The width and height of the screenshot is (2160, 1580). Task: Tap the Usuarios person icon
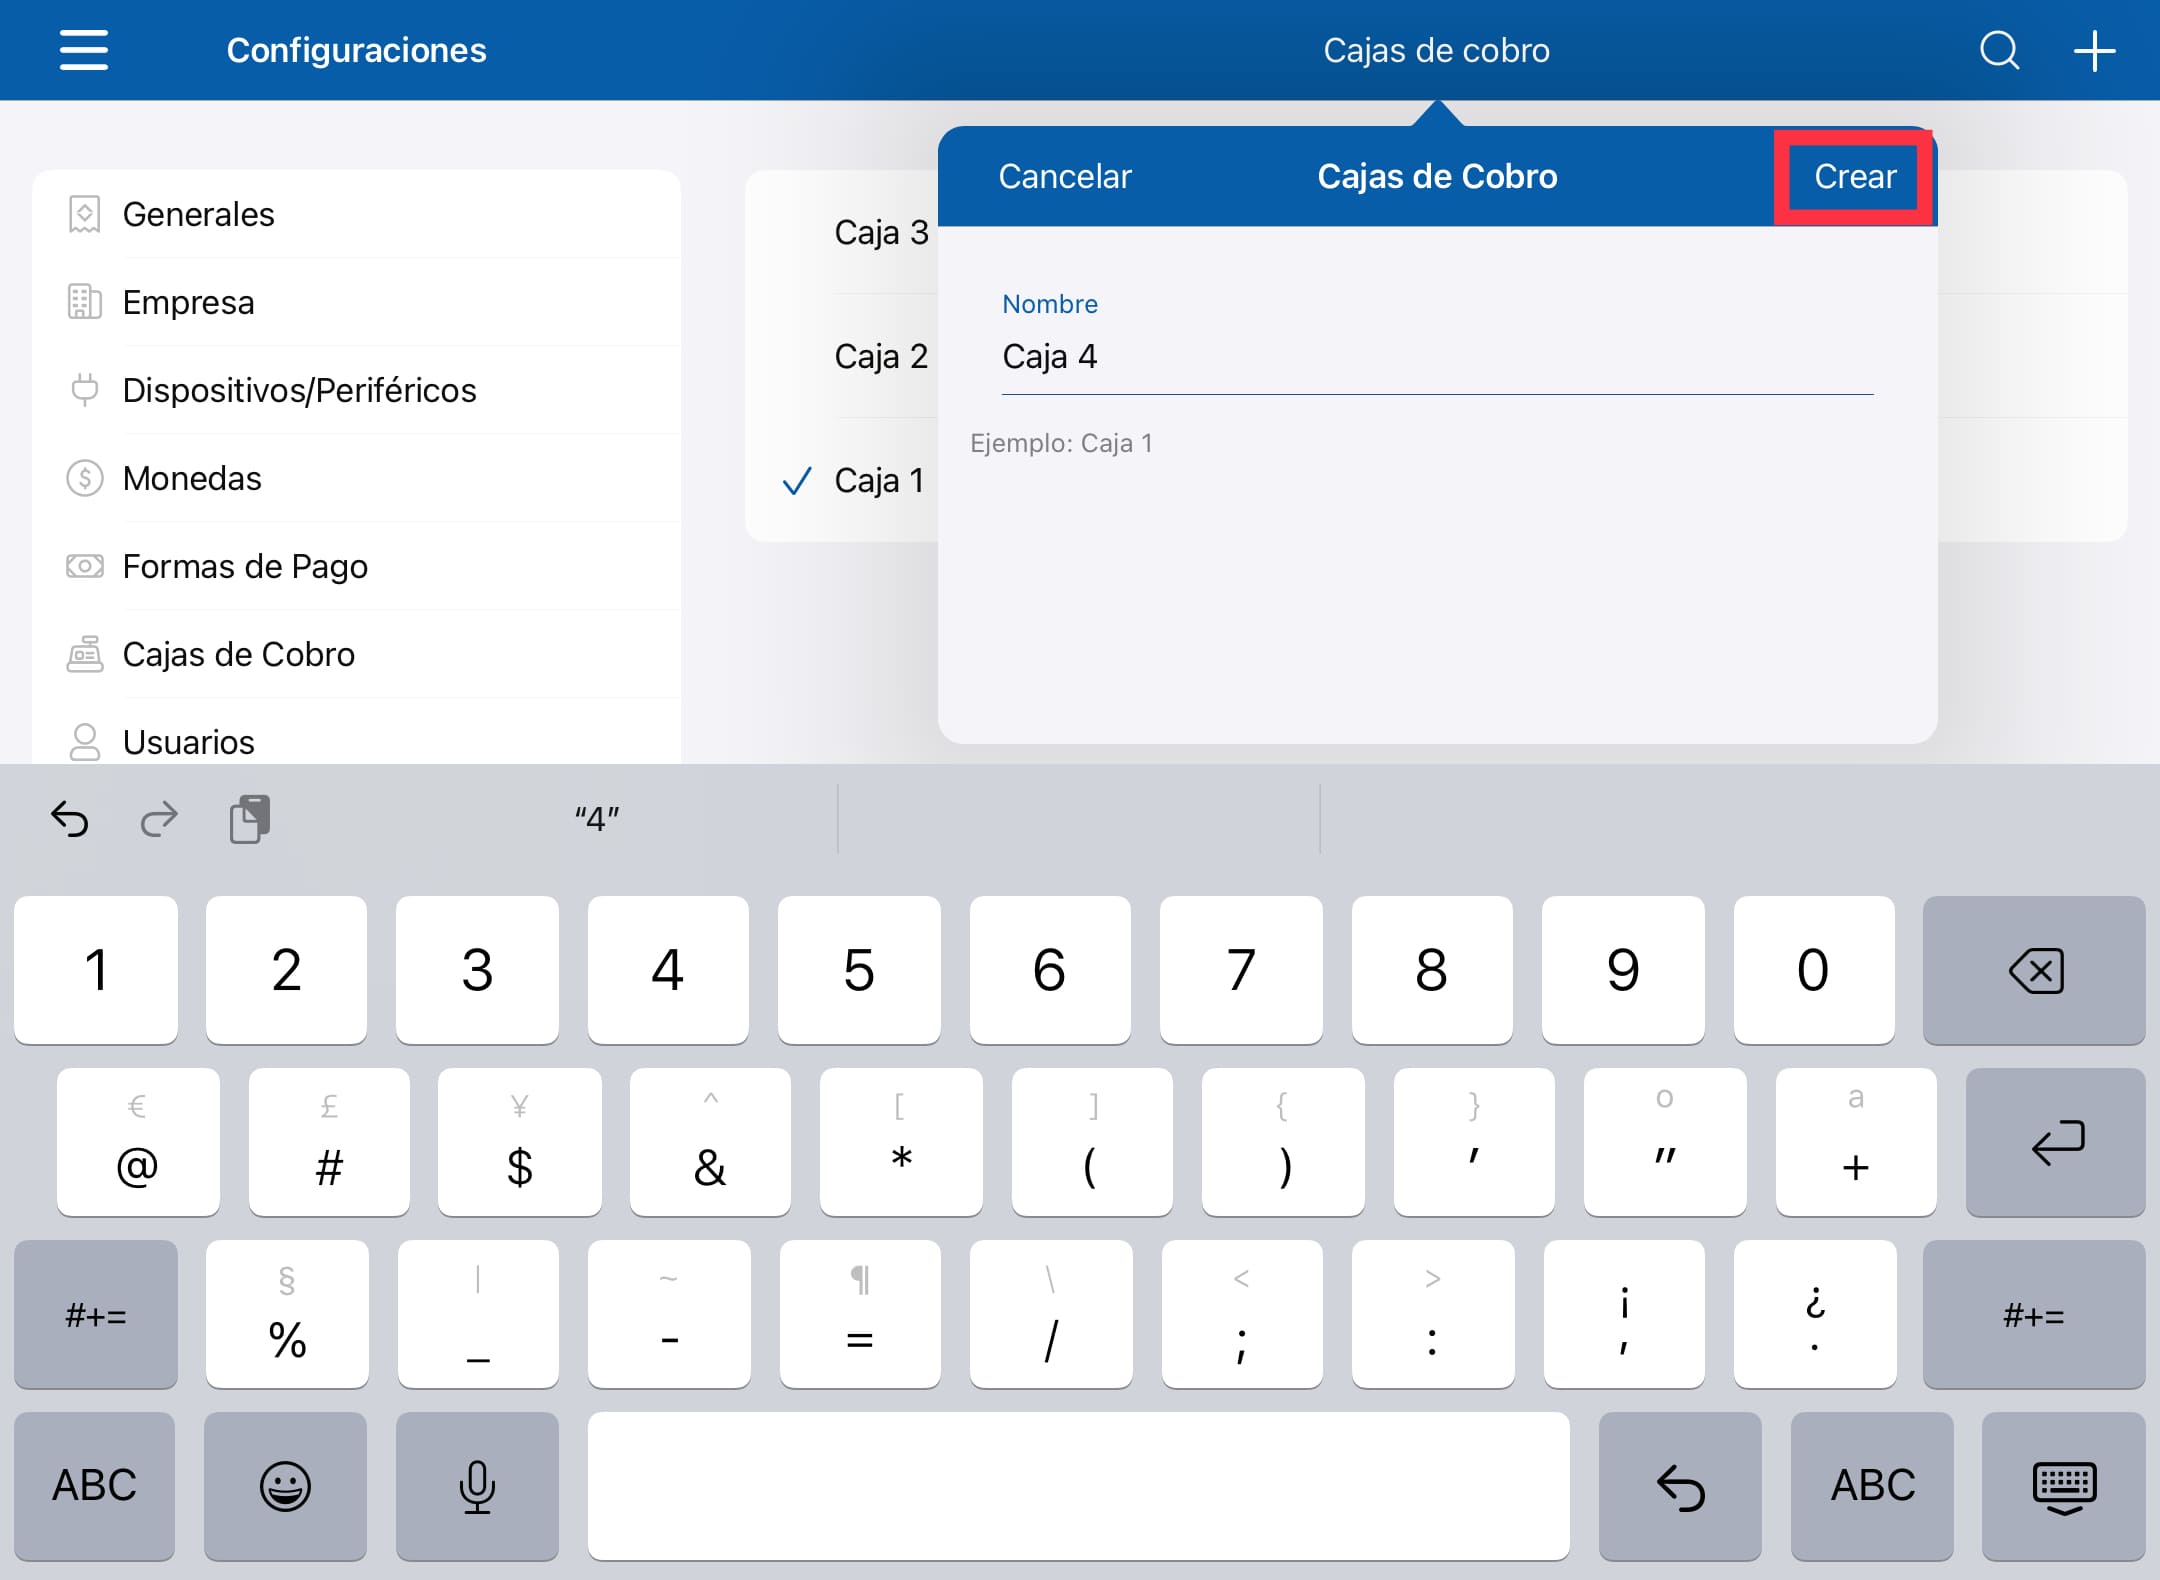pos(85,742)
